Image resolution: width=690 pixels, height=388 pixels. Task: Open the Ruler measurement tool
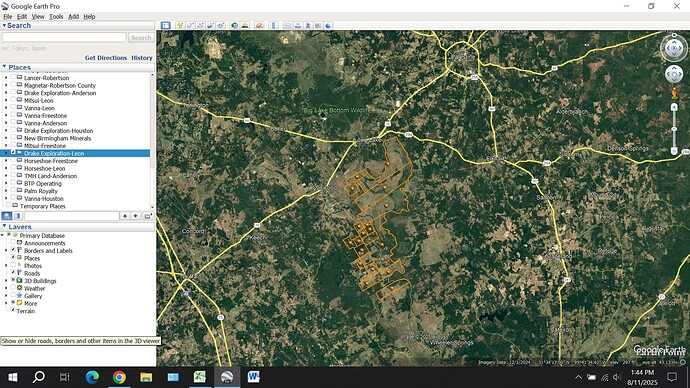pyautogui.click(x=274, y=26)
